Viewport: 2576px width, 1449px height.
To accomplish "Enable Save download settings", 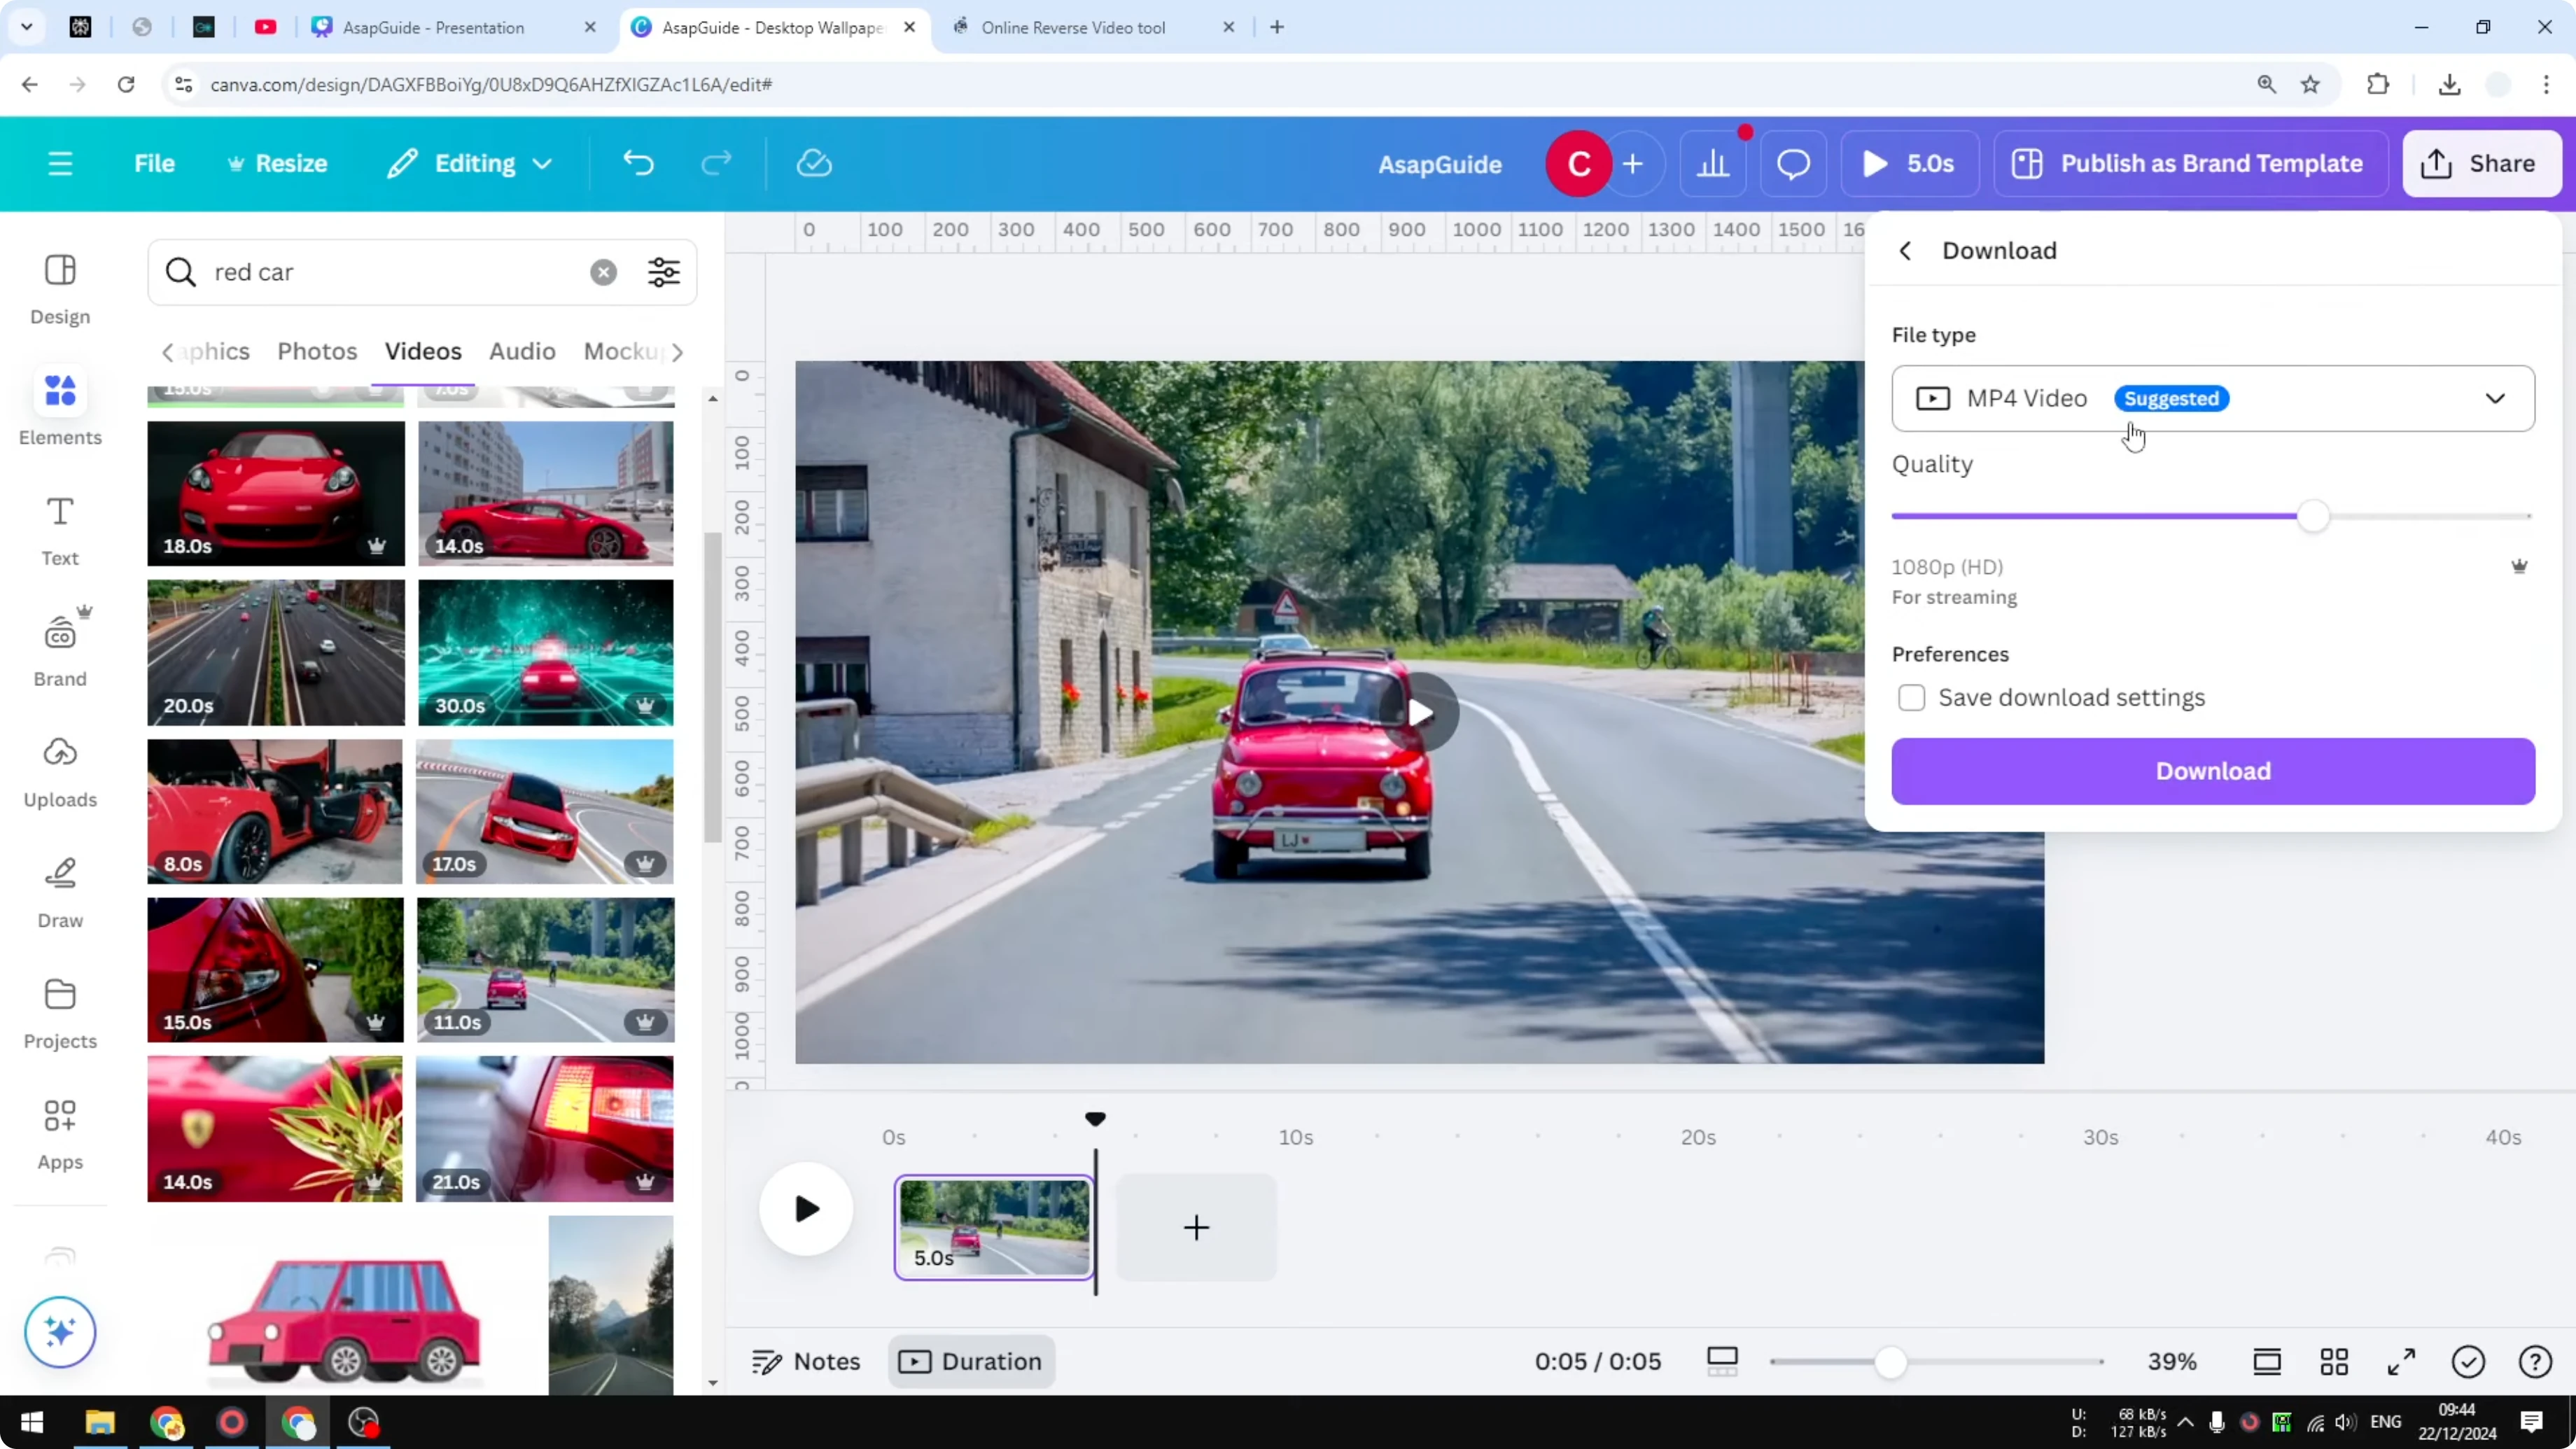I will (1911, 697).
